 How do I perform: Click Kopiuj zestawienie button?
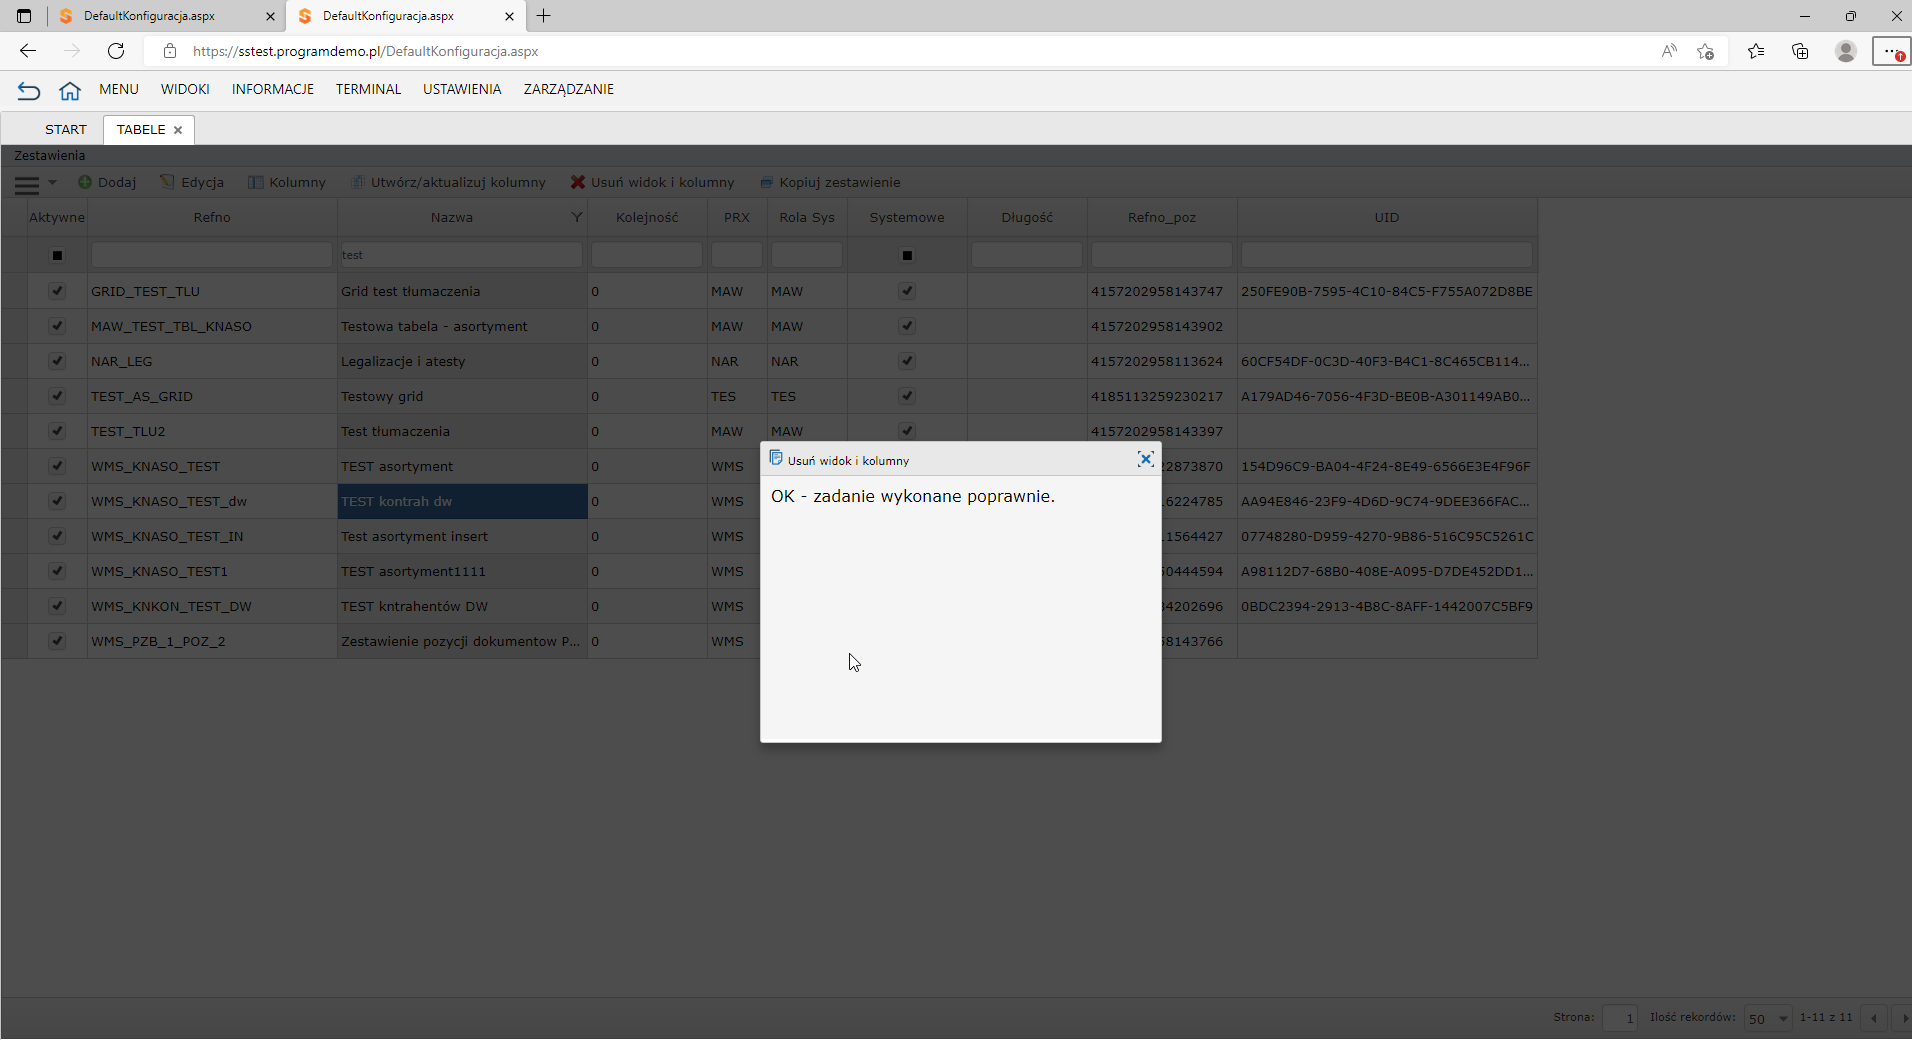click(830, 182)
